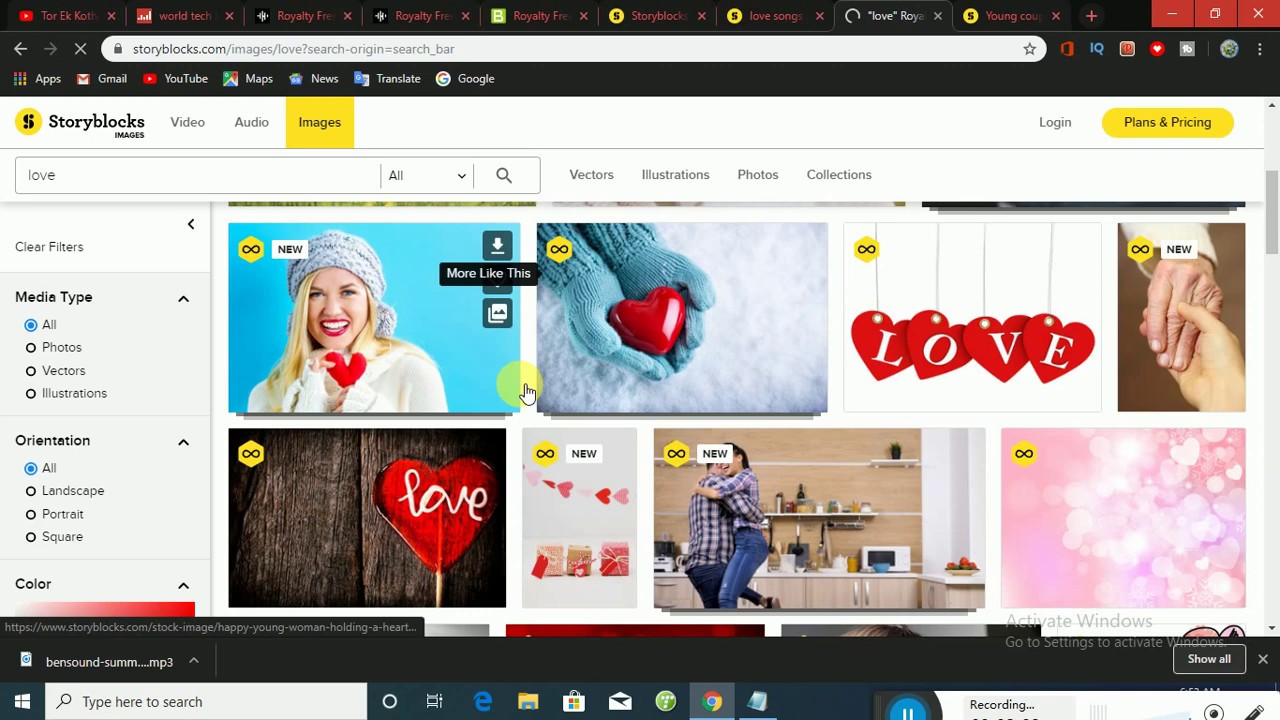Click the Storyblocks logo
The image size is (1280, 720).
click(x=81, y=123)
